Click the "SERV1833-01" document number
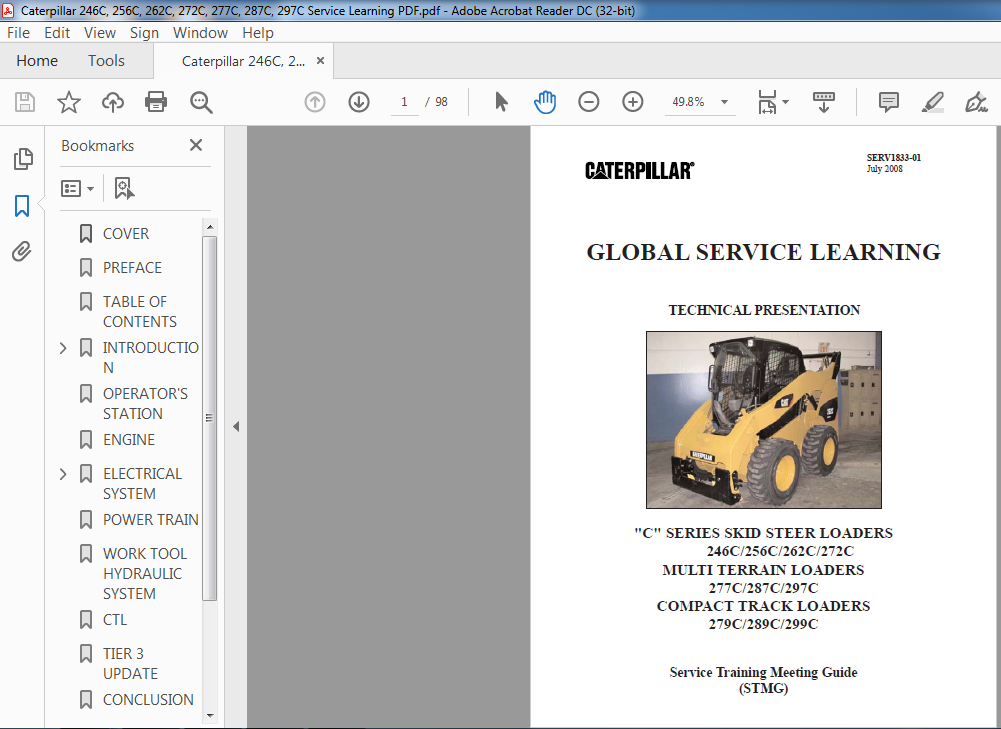Screen dimensions: 1001x729 [894, 158]
